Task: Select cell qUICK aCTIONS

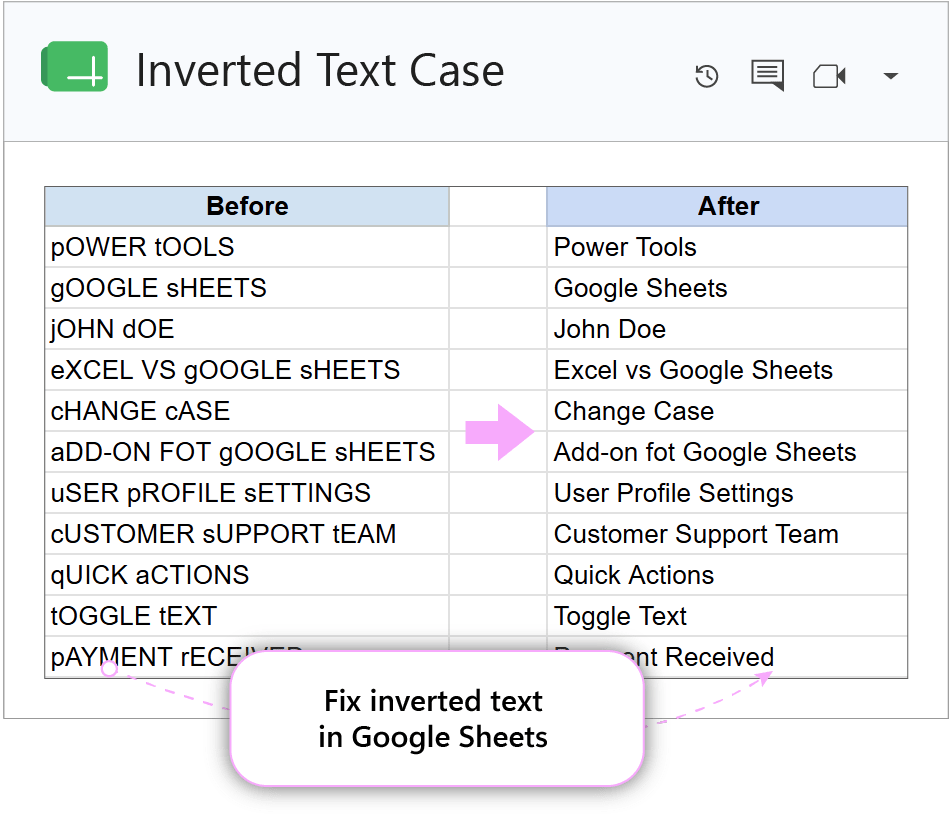Action: [247, 575]
